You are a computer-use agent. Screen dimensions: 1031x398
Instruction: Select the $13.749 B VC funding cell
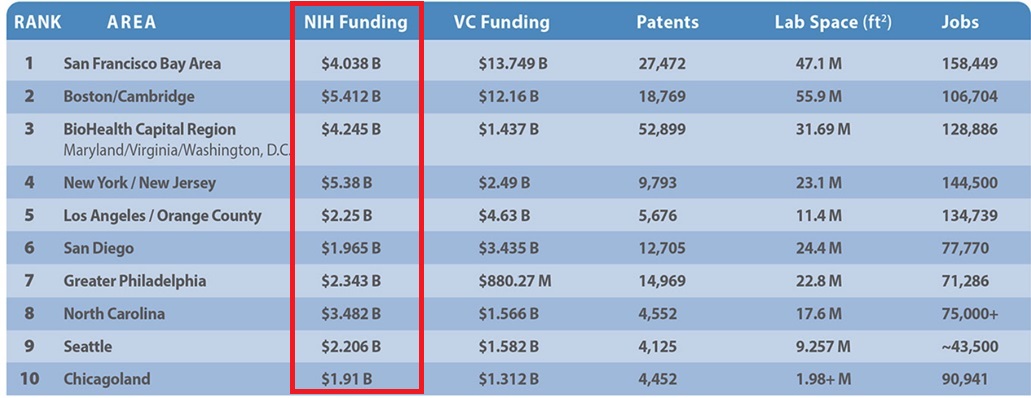(x=513, y=64)
